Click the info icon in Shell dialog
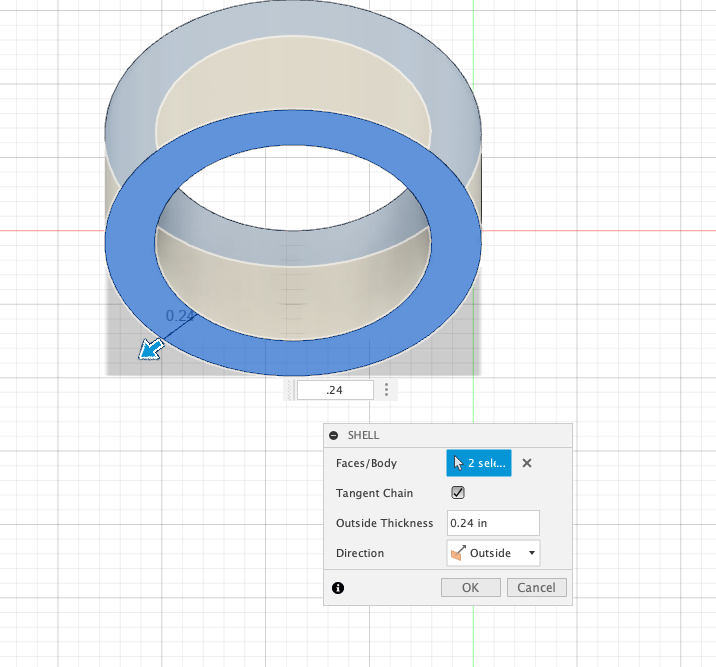 [x=338, y=588]
